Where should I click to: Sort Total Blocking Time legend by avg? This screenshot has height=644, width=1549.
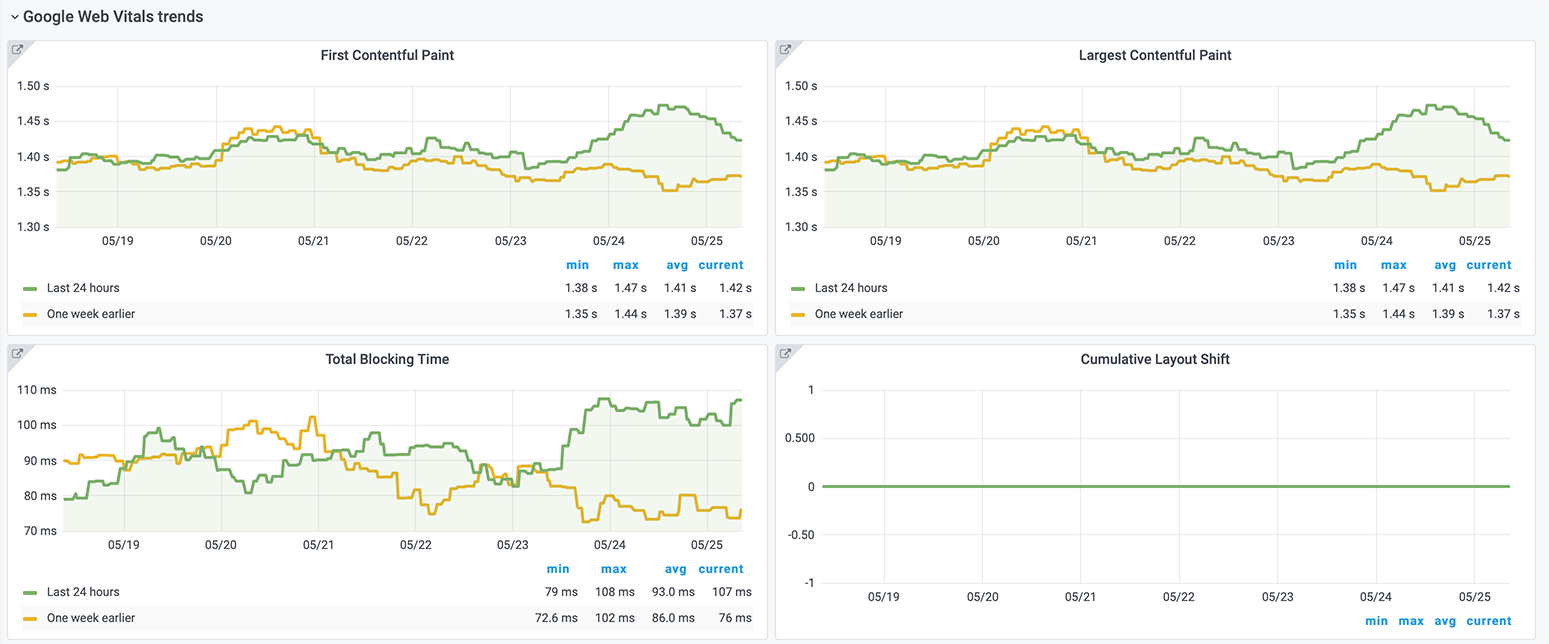(x=676, y=569)
